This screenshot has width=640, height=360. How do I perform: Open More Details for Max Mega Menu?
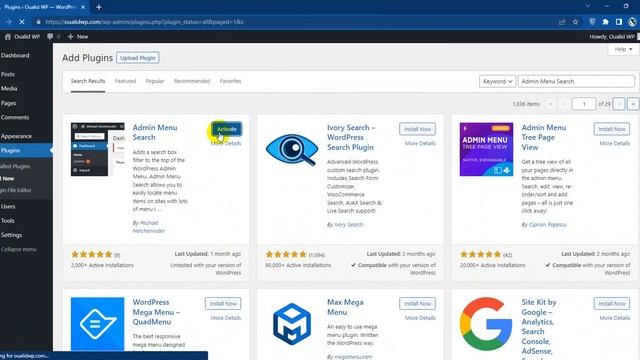(420, 318)
